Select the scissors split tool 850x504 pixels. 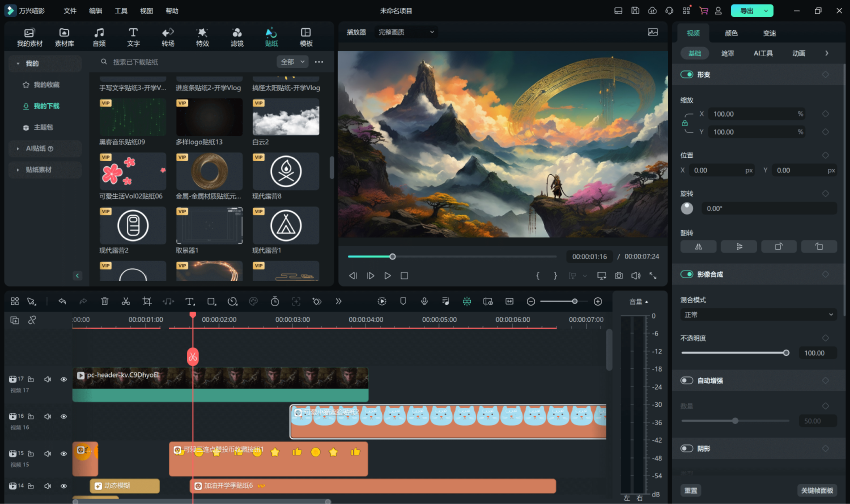coord(125,301)
